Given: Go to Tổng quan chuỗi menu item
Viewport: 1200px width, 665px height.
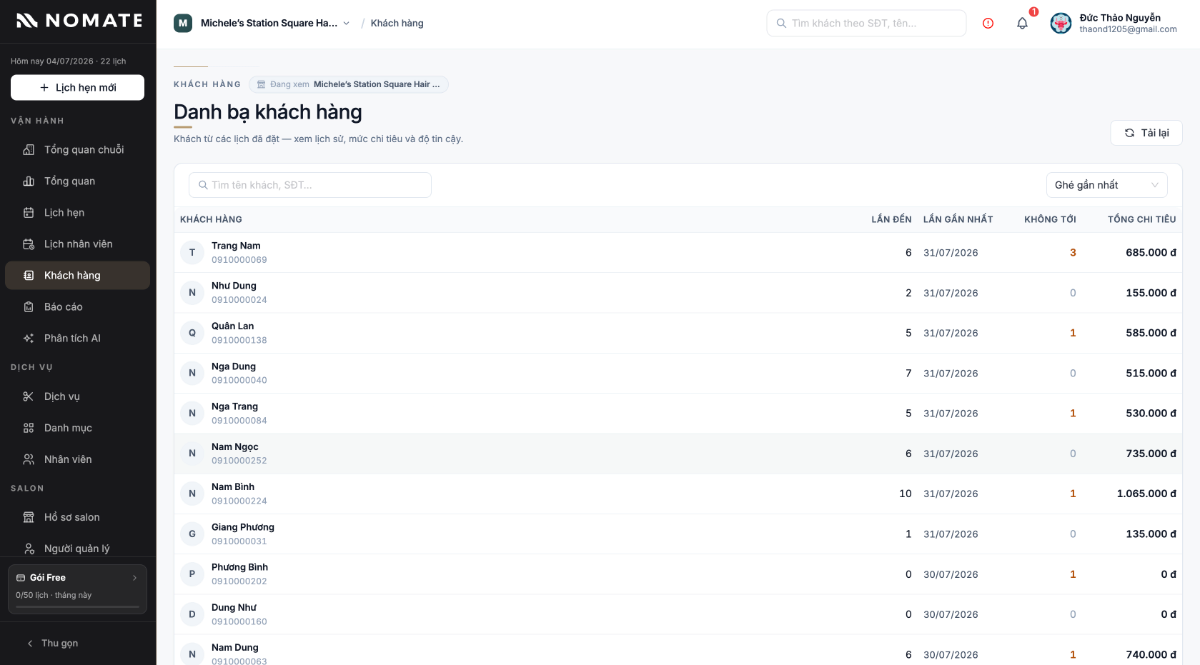Looking at the screenshot, I should click(x=78, y=150).
